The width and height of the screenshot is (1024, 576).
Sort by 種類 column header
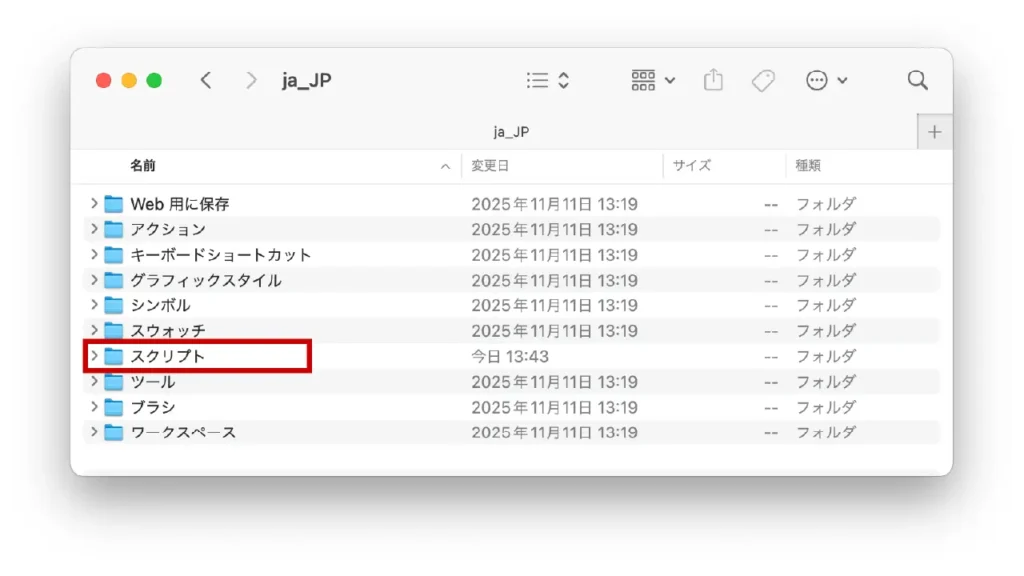pyautogui.click(x=808, y=166)
